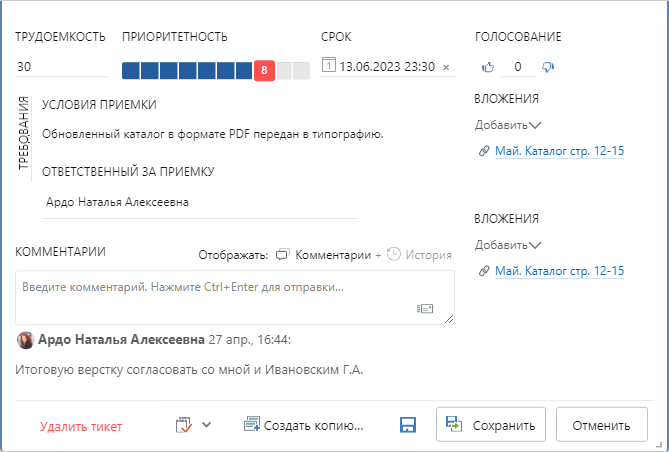Click Наталья Ардо's avatar in the comments
The height and width of the screenshot is (452, 669).
pos(25,340)
